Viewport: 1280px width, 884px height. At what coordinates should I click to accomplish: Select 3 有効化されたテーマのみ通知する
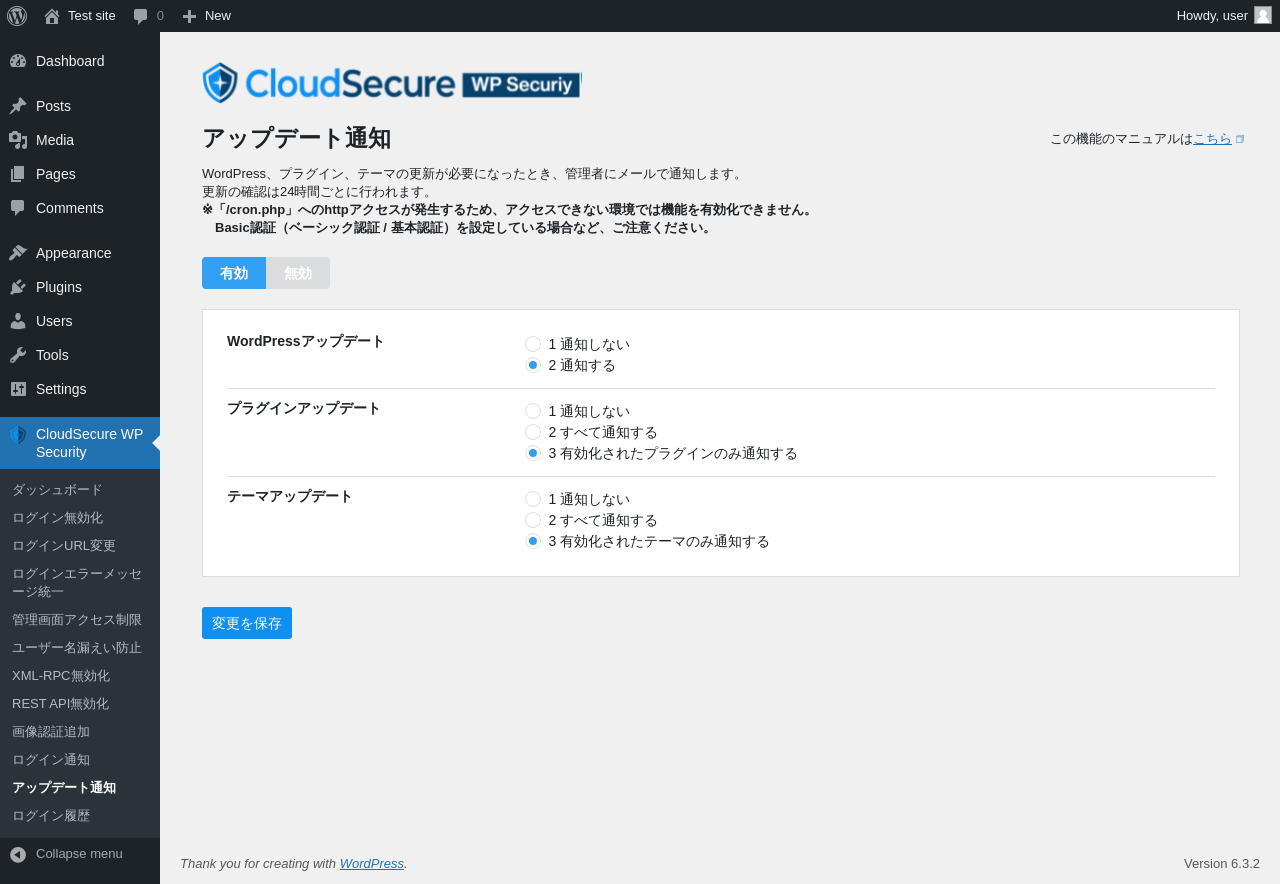pyautogui.click(x=533, y=541)
